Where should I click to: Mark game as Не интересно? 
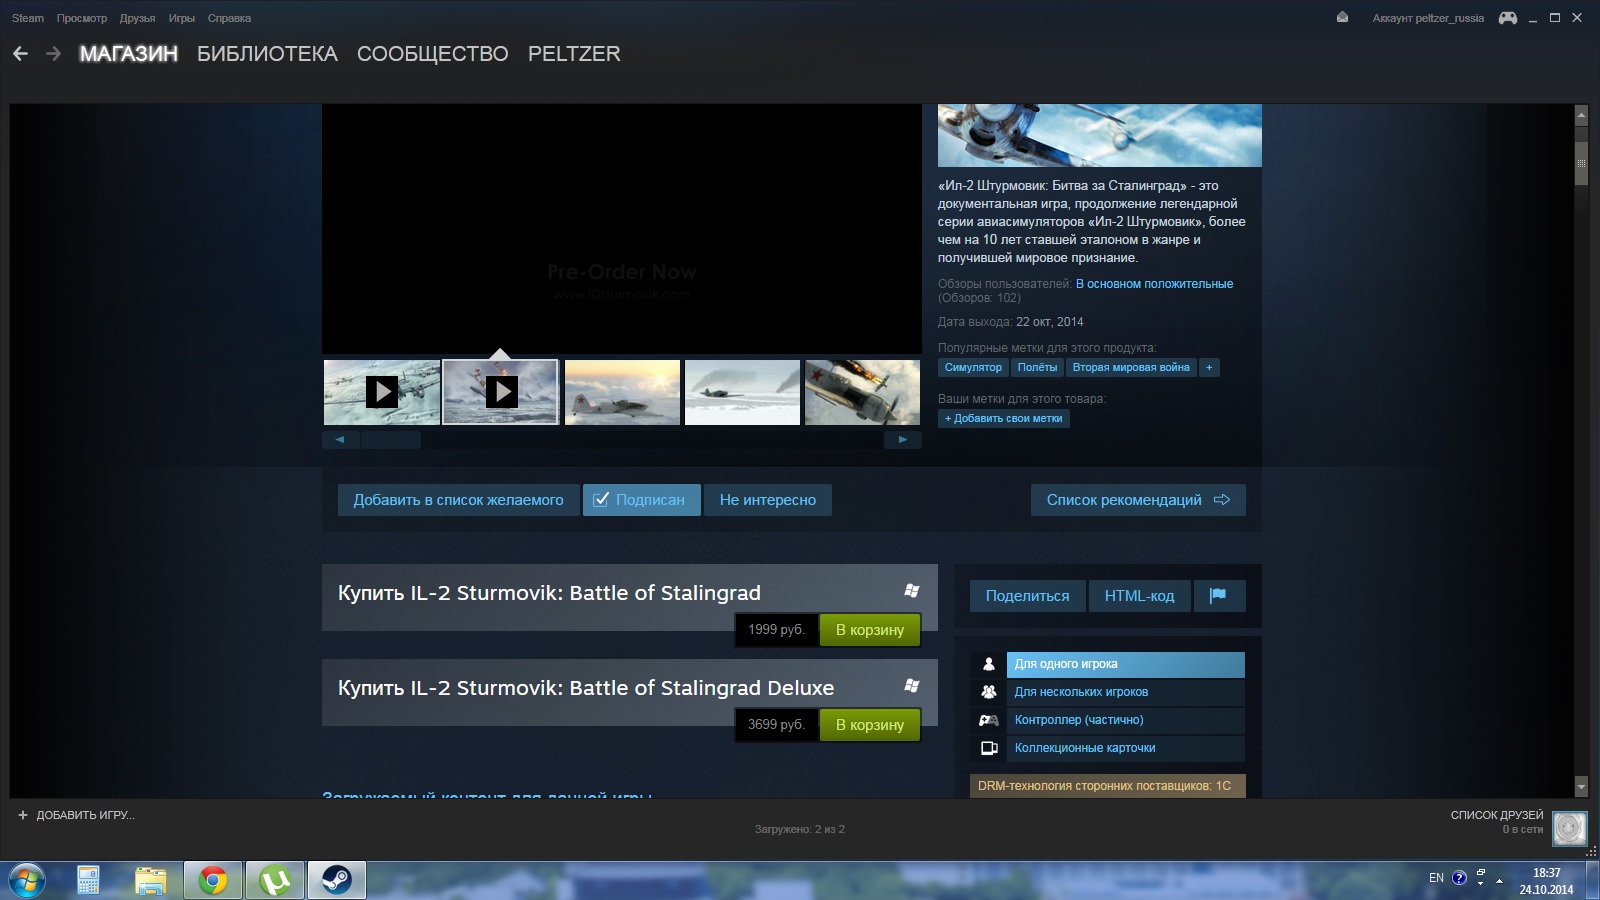pyautogui.click(x=767, y=500)
